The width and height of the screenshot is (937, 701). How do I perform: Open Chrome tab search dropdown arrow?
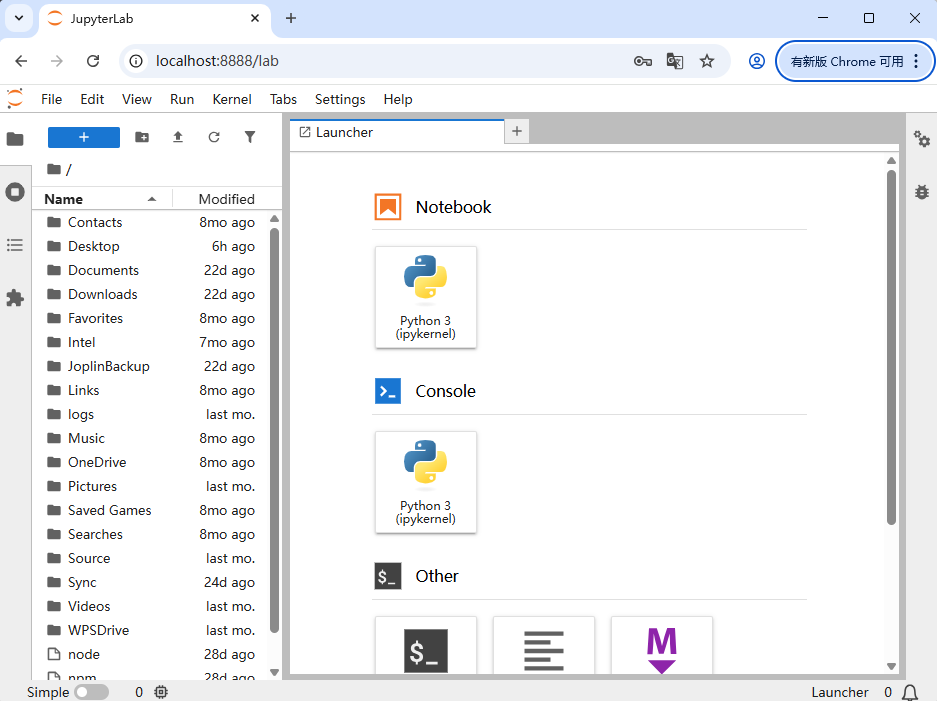tap(19, 18)
